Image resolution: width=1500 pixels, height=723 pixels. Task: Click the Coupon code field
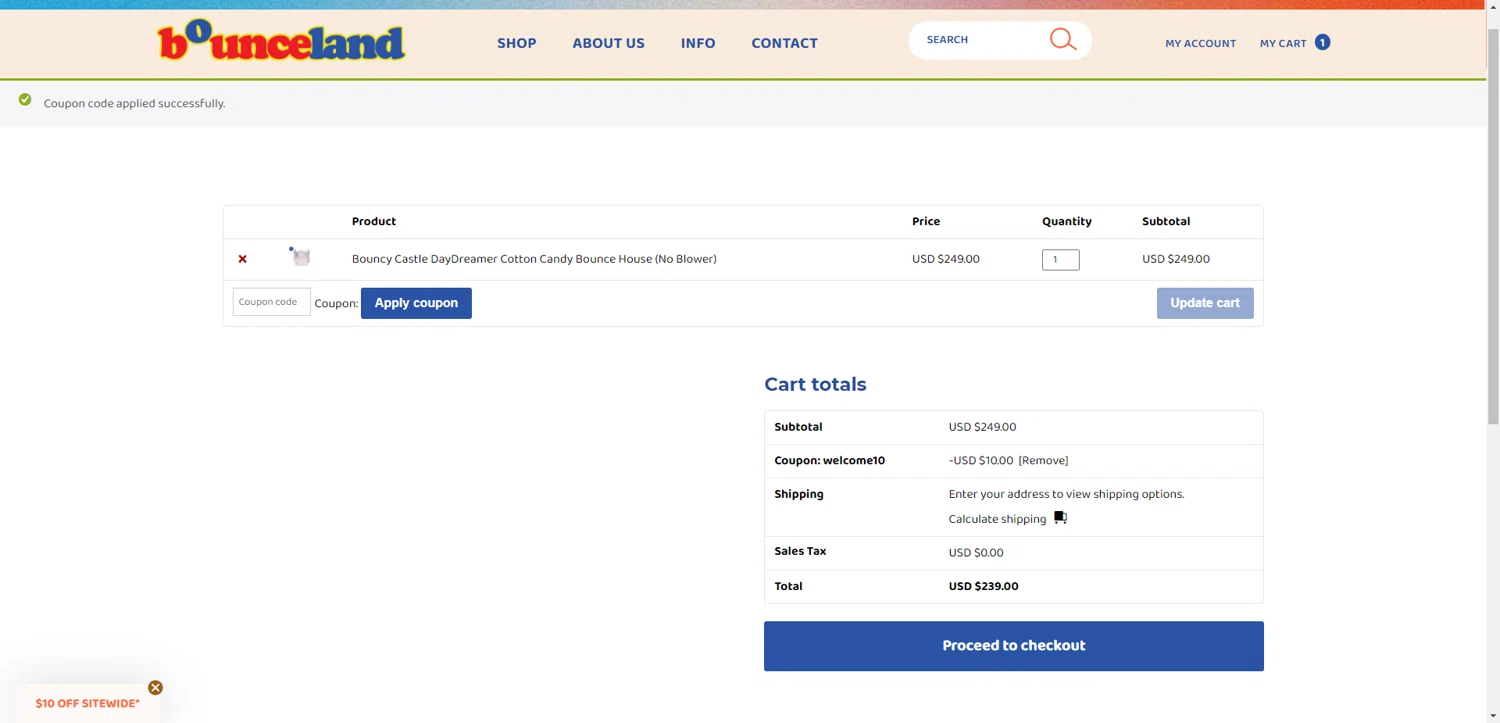[x=271, y=302]
